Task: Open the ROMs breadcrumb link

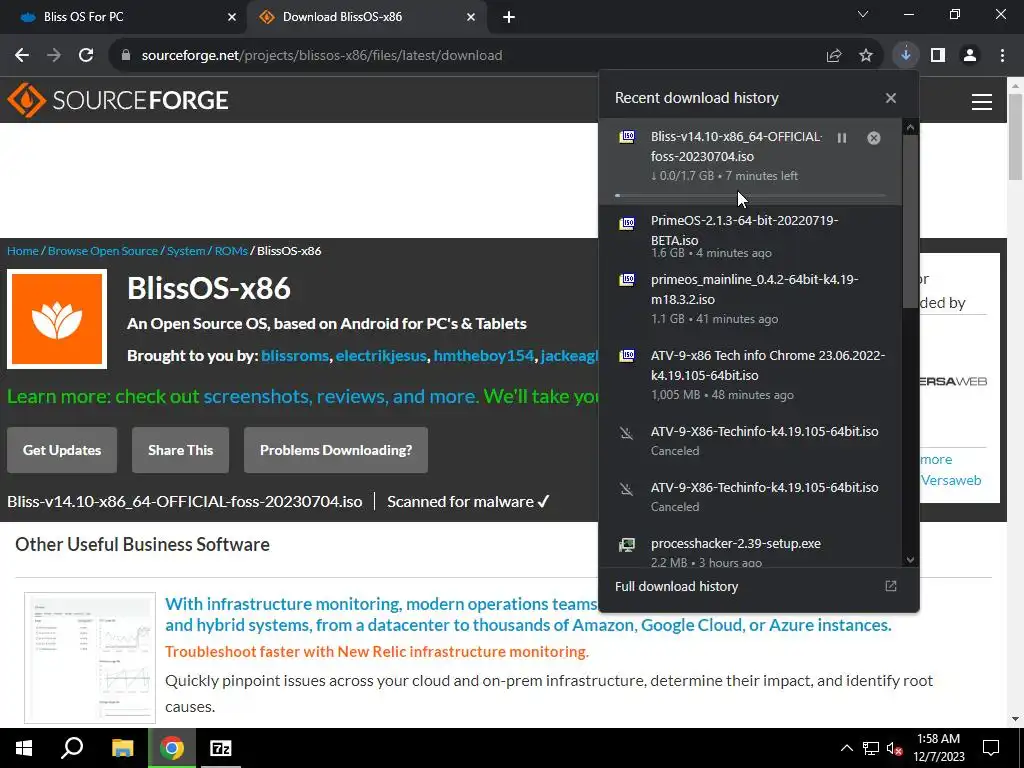Action: tap(231, 251)
